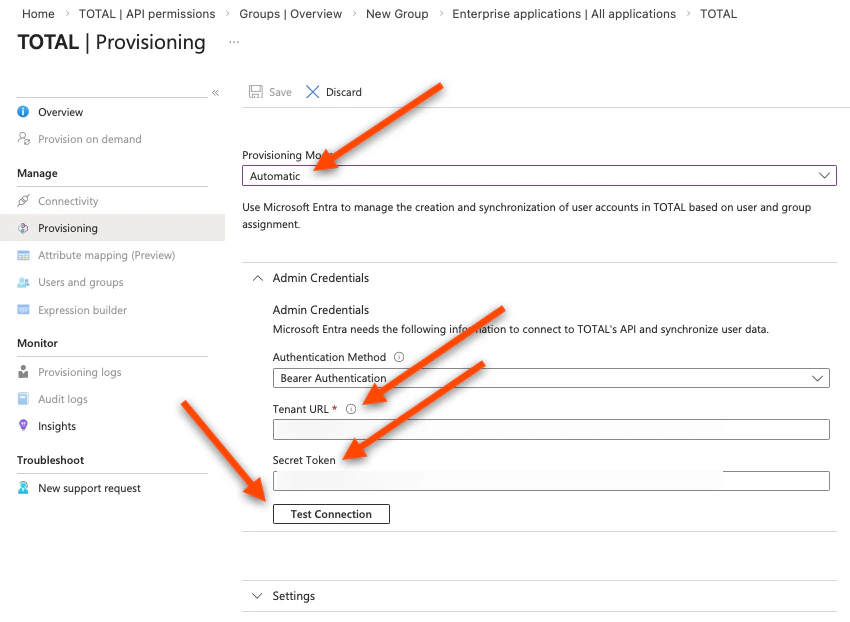This screenshot has height=622, width=850.
Task: Click the Test Connection button
Action: tap(331, 514)
